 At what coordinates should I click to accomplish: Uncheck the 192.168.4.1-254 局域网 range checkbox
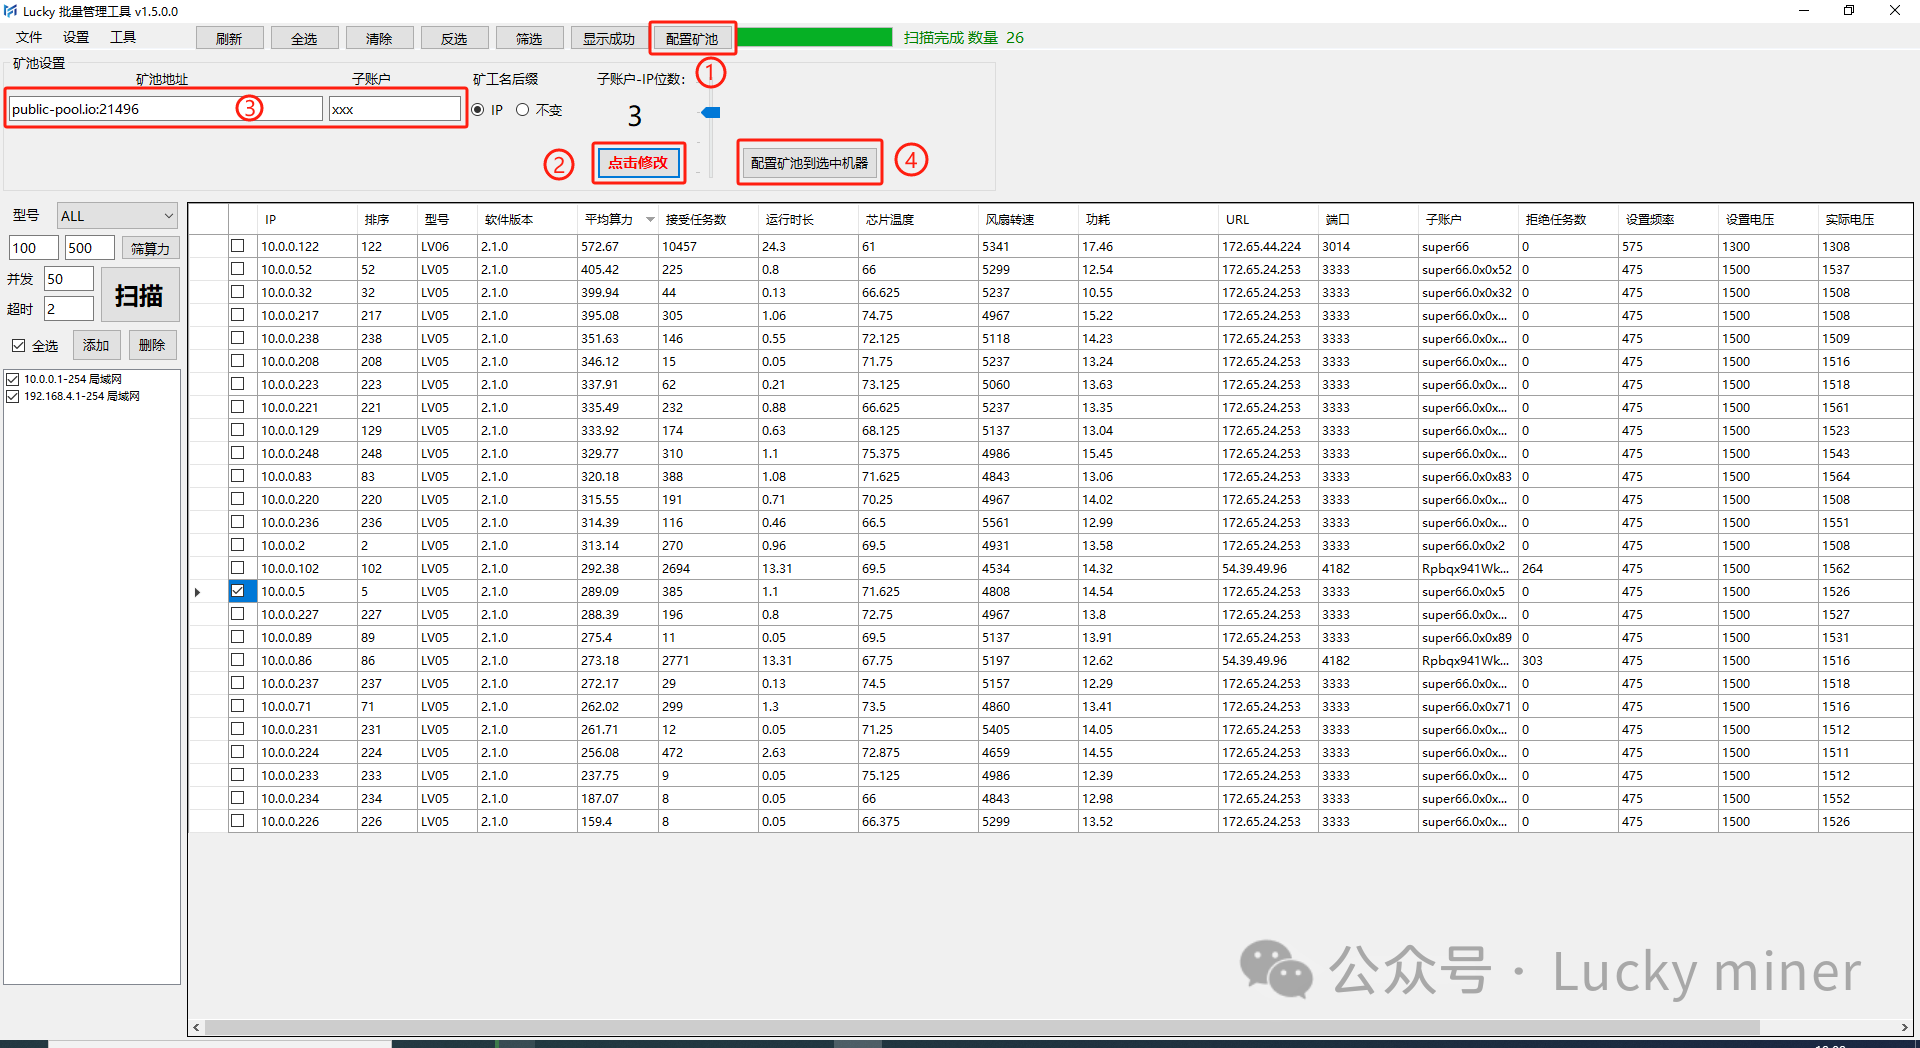pos(13,397)
